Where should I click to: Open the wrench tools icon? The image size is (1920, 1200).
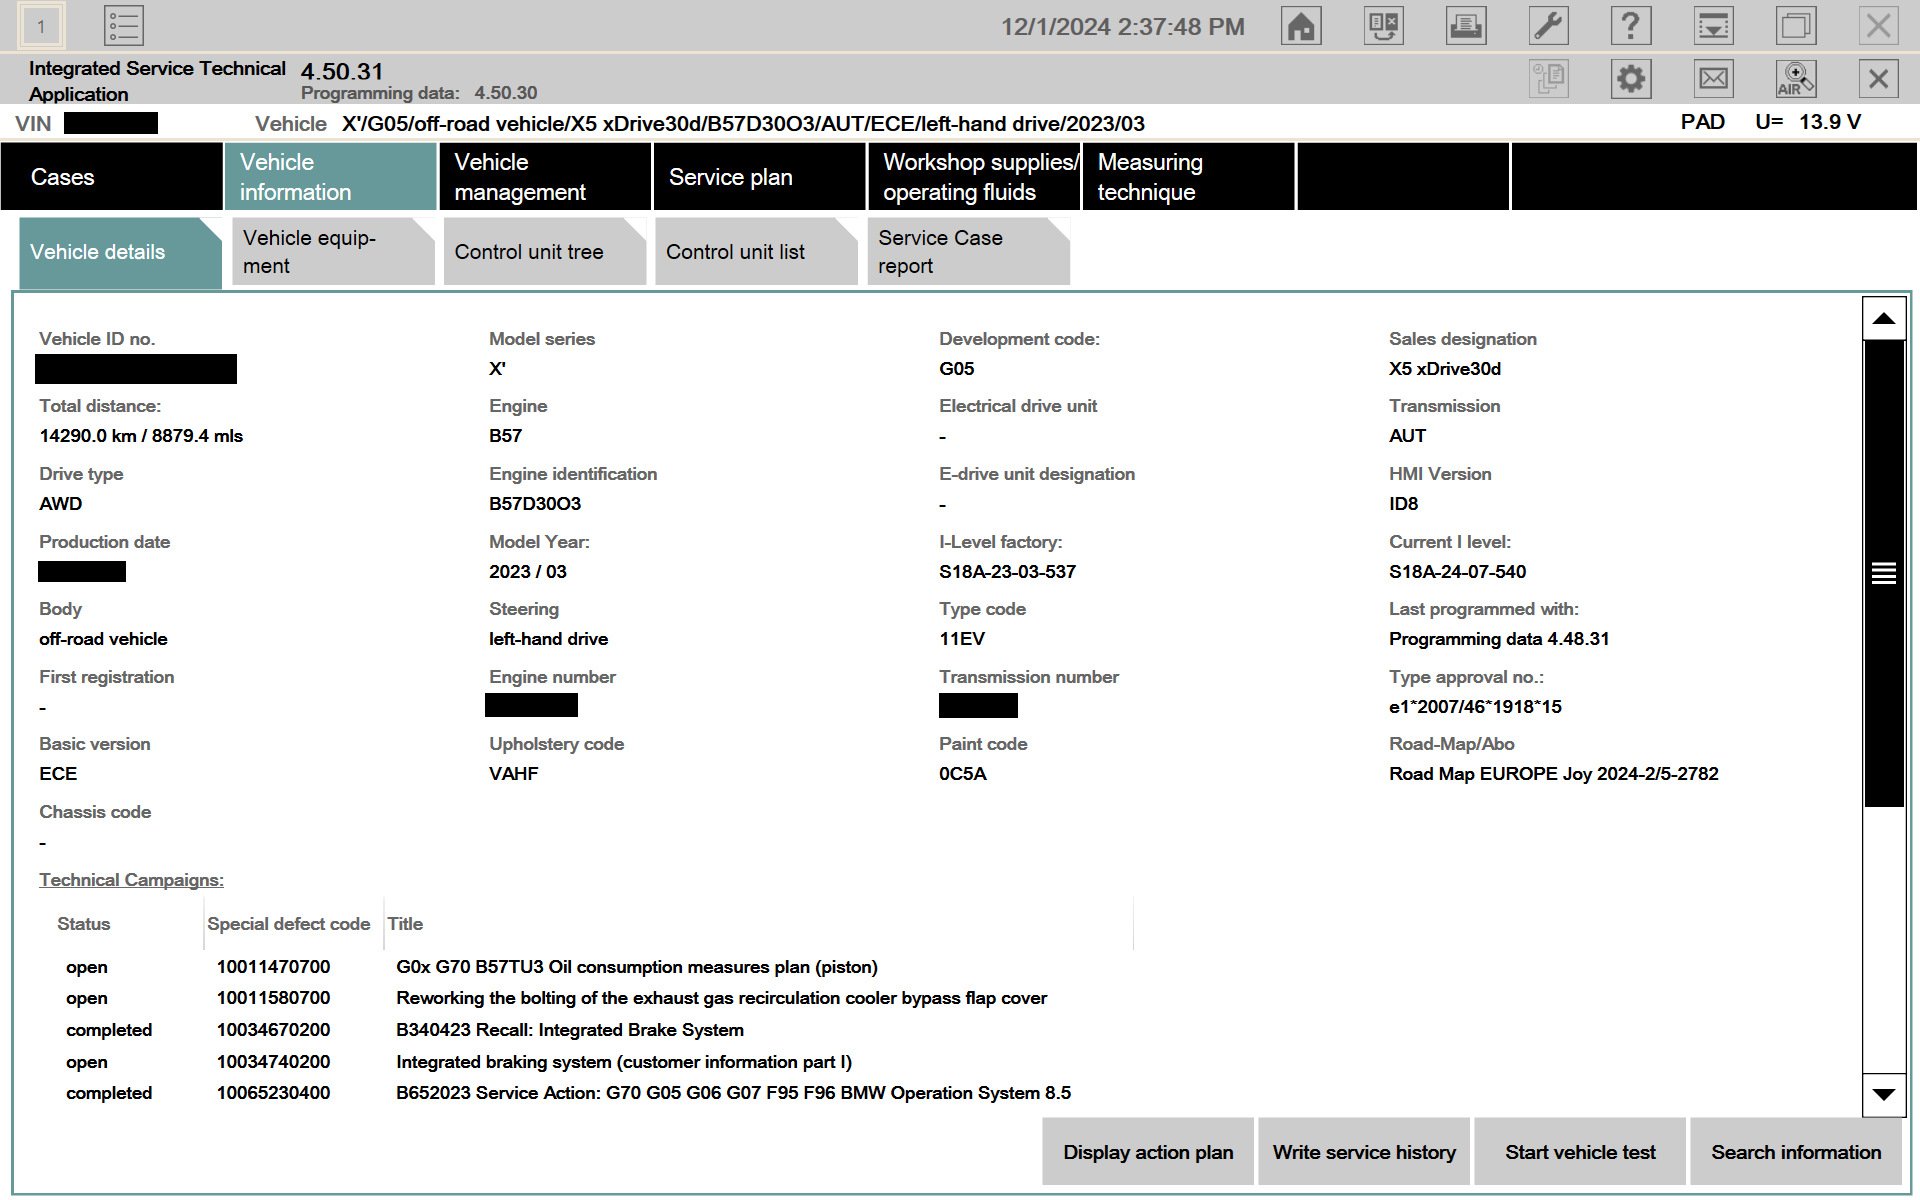[x=1548, y=26]
